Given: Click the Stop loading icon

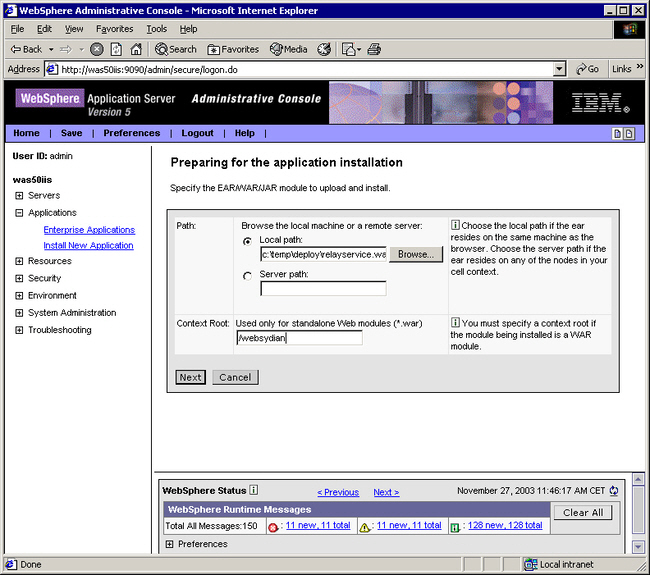Looking at the screenshot, I should coord(97,49).
